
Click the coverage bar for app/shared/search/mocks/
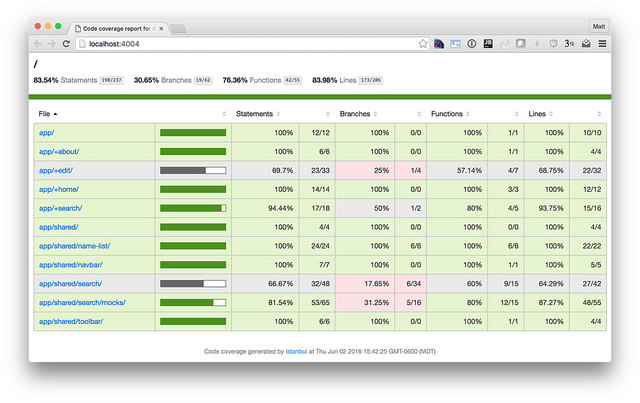[x=193, y=303]
